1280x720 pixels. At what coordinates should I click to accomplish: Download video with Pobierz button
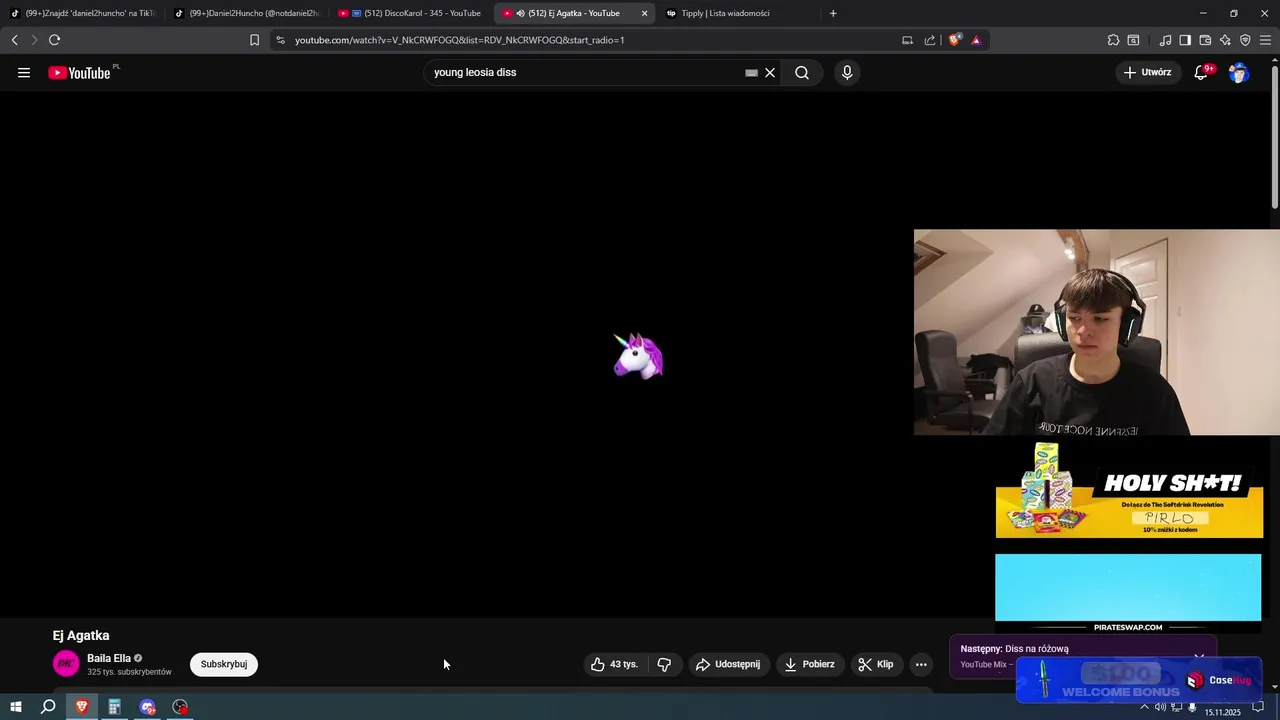click(810, 664)
